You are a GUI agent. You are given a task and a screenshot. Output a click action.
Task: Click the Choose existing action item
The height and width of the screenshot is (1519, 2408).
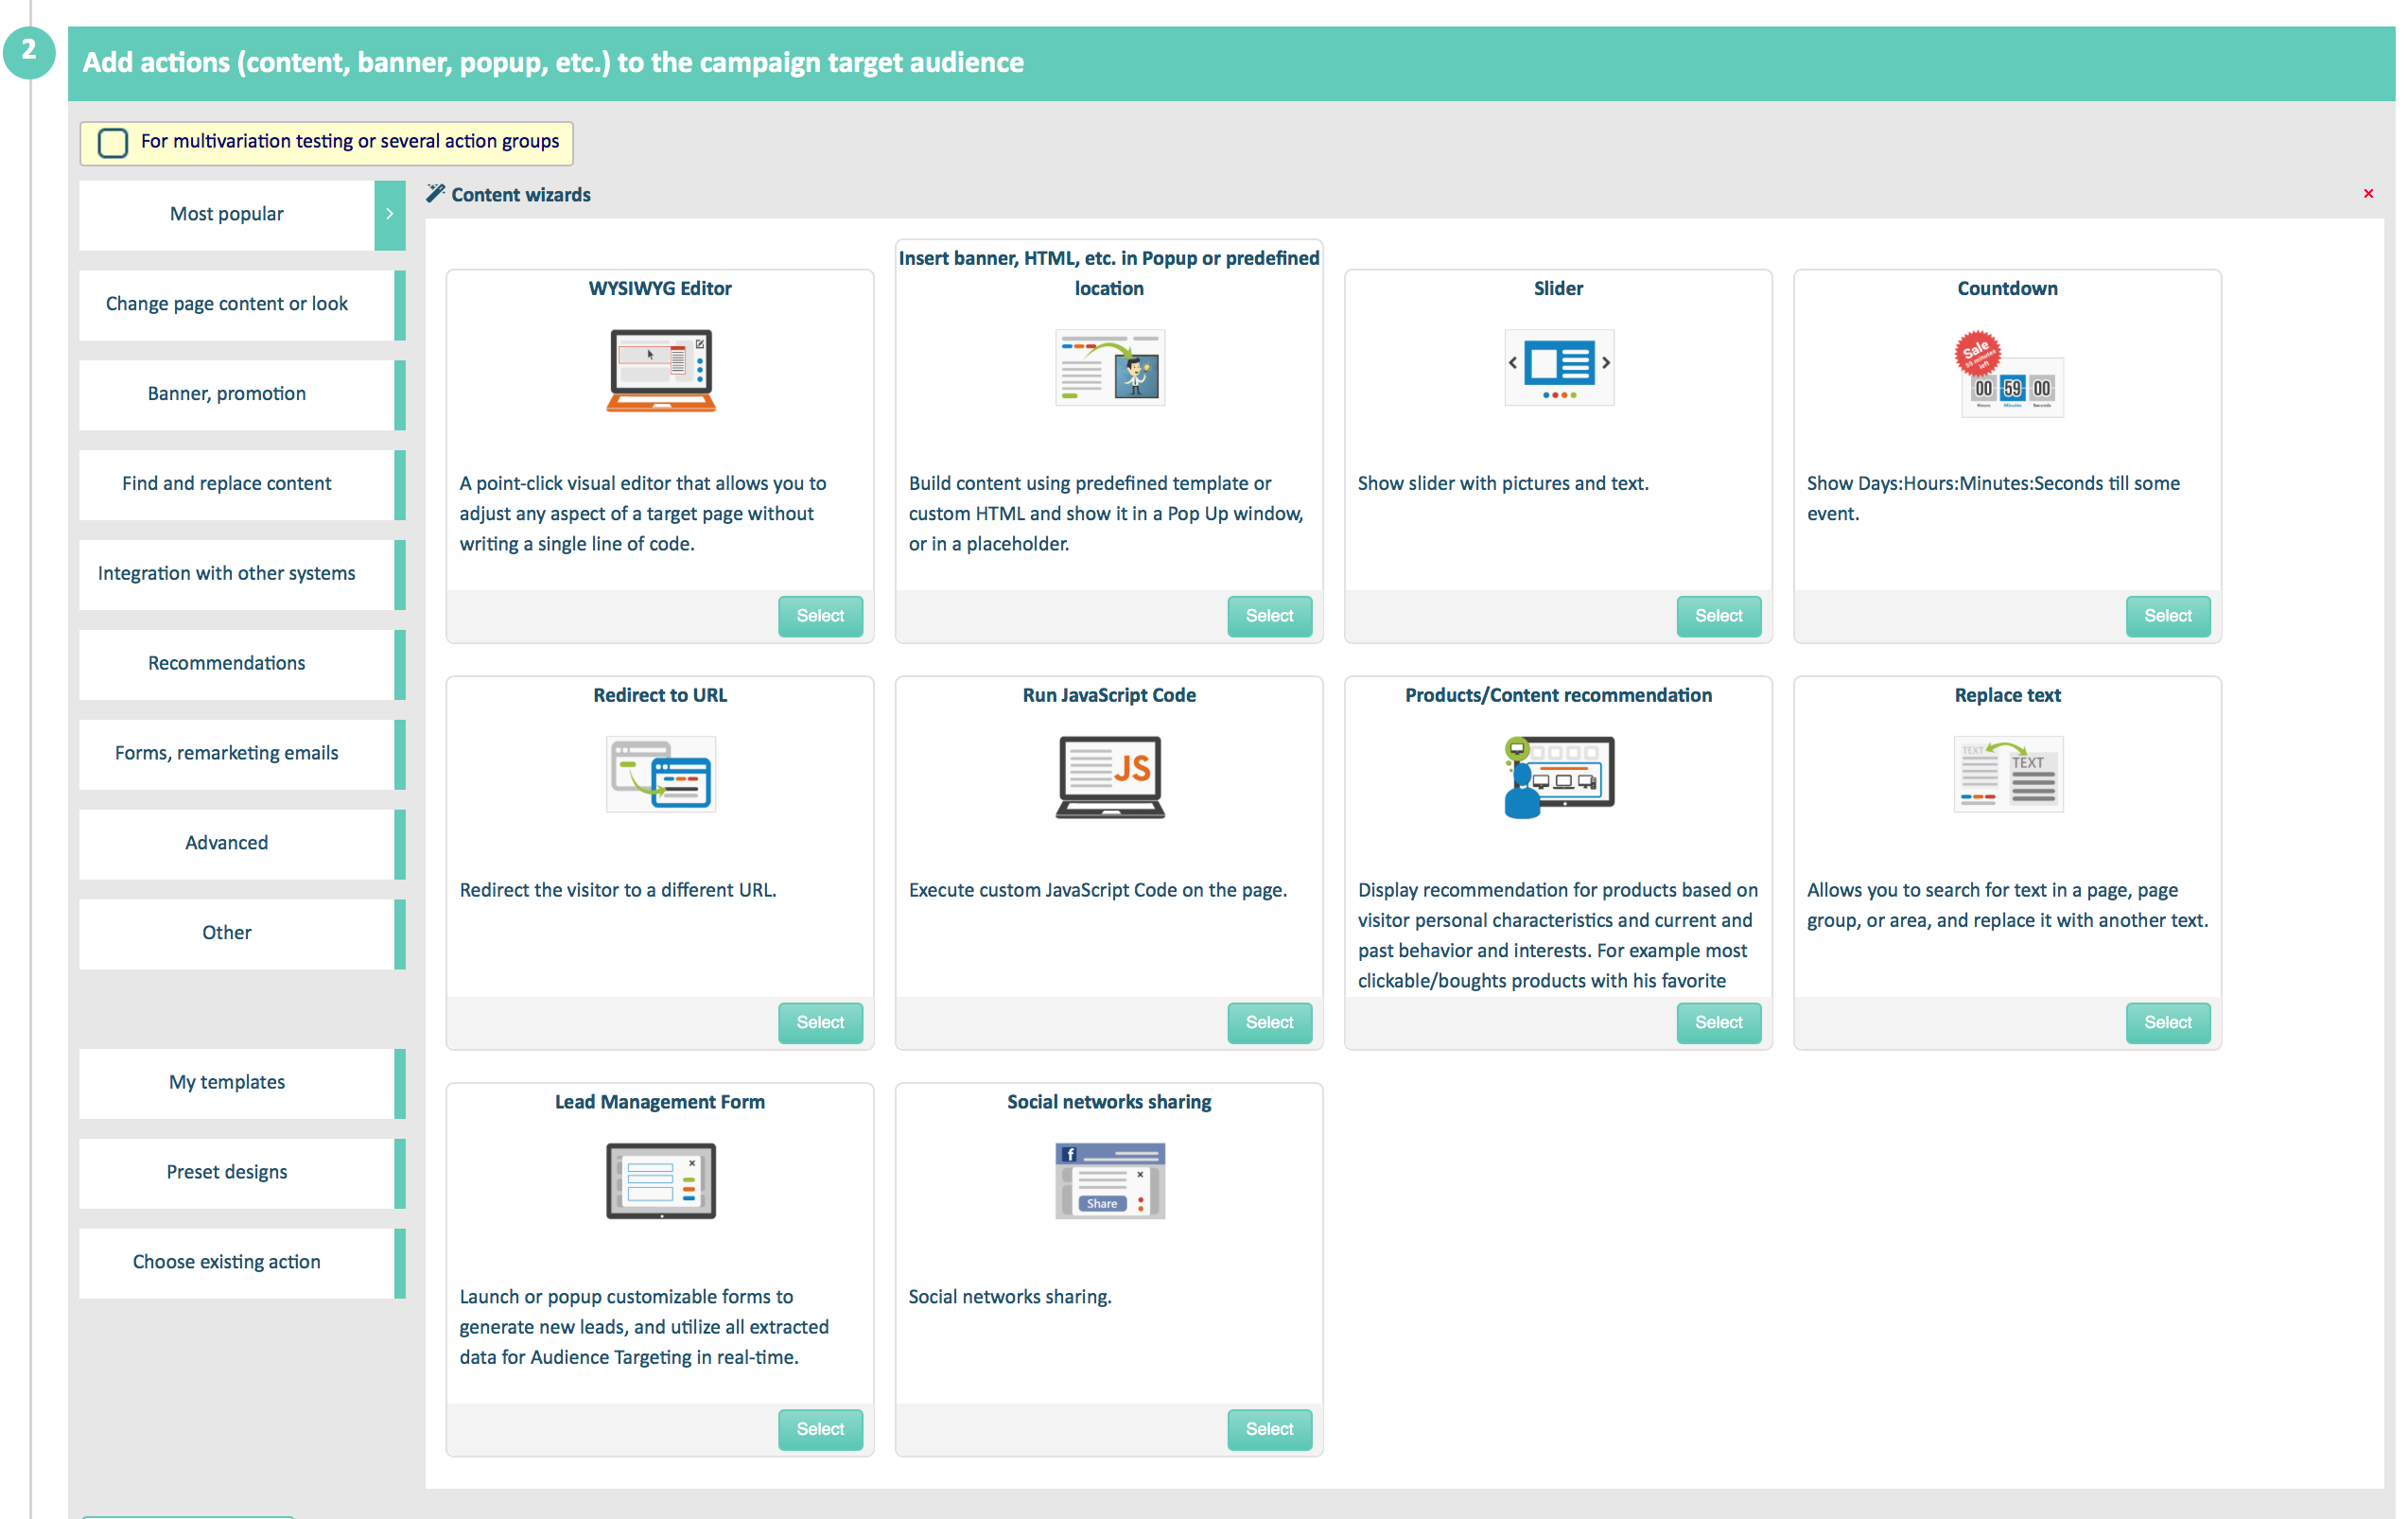[x=227, y=1263]
